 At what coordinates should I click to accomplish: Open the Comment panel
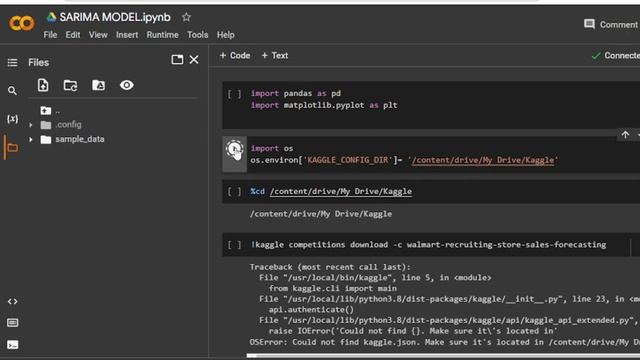tap(611, 24)
